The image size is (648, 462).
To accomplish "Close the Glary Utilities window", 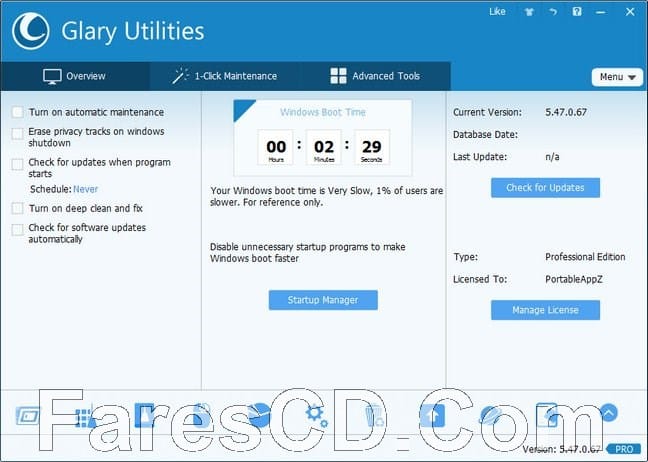I will click(630, 12).
